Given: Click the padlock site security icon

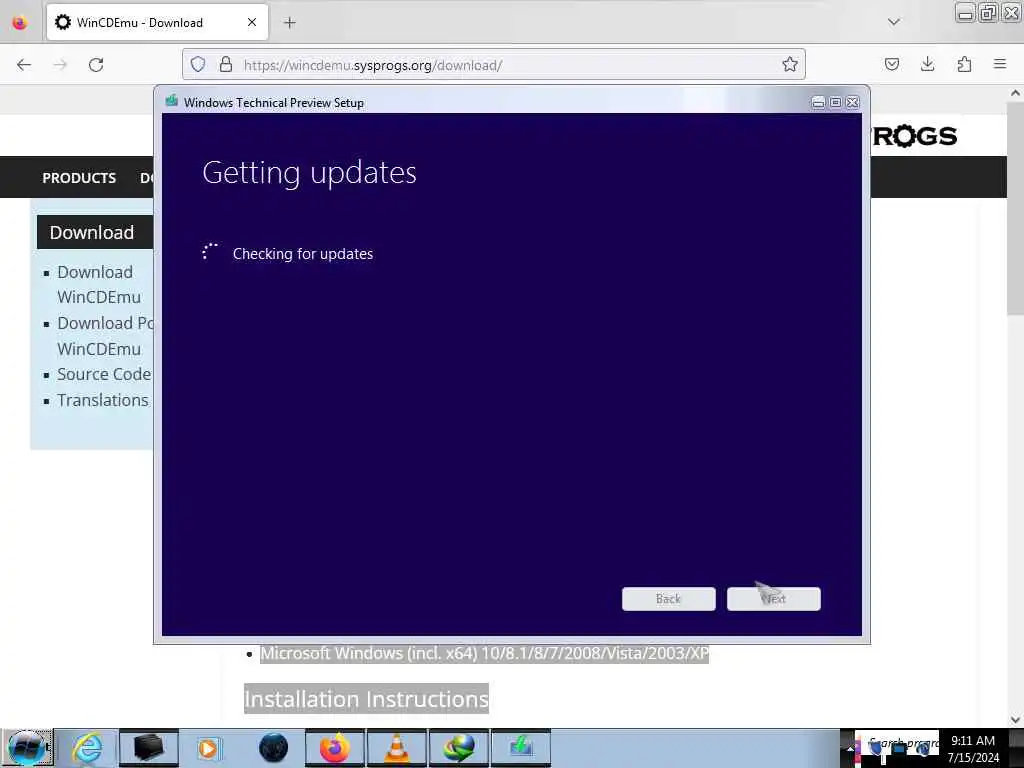Looking at the screenshot, I should (x=226, y=64).
